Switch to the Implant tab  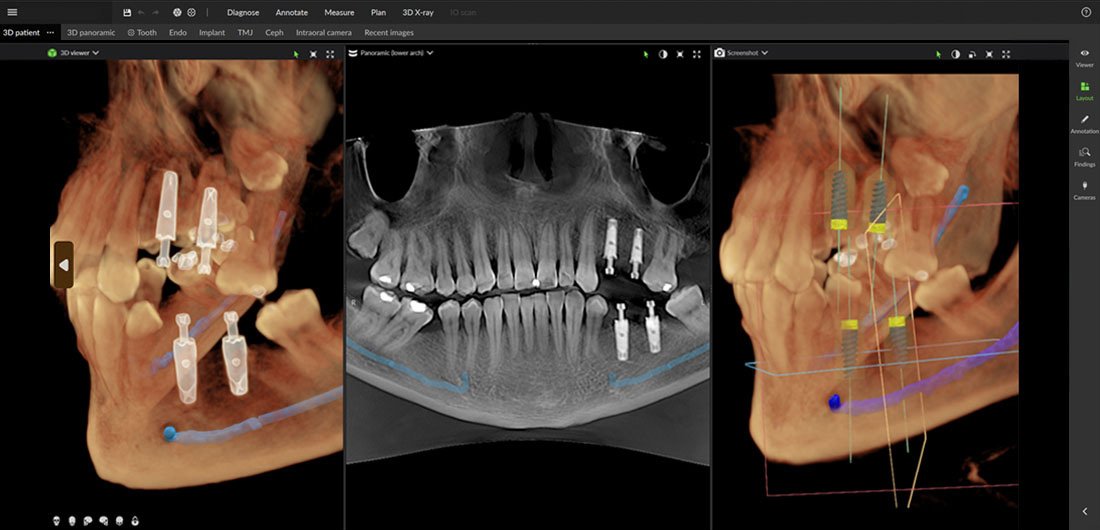[x=212, y=33]
